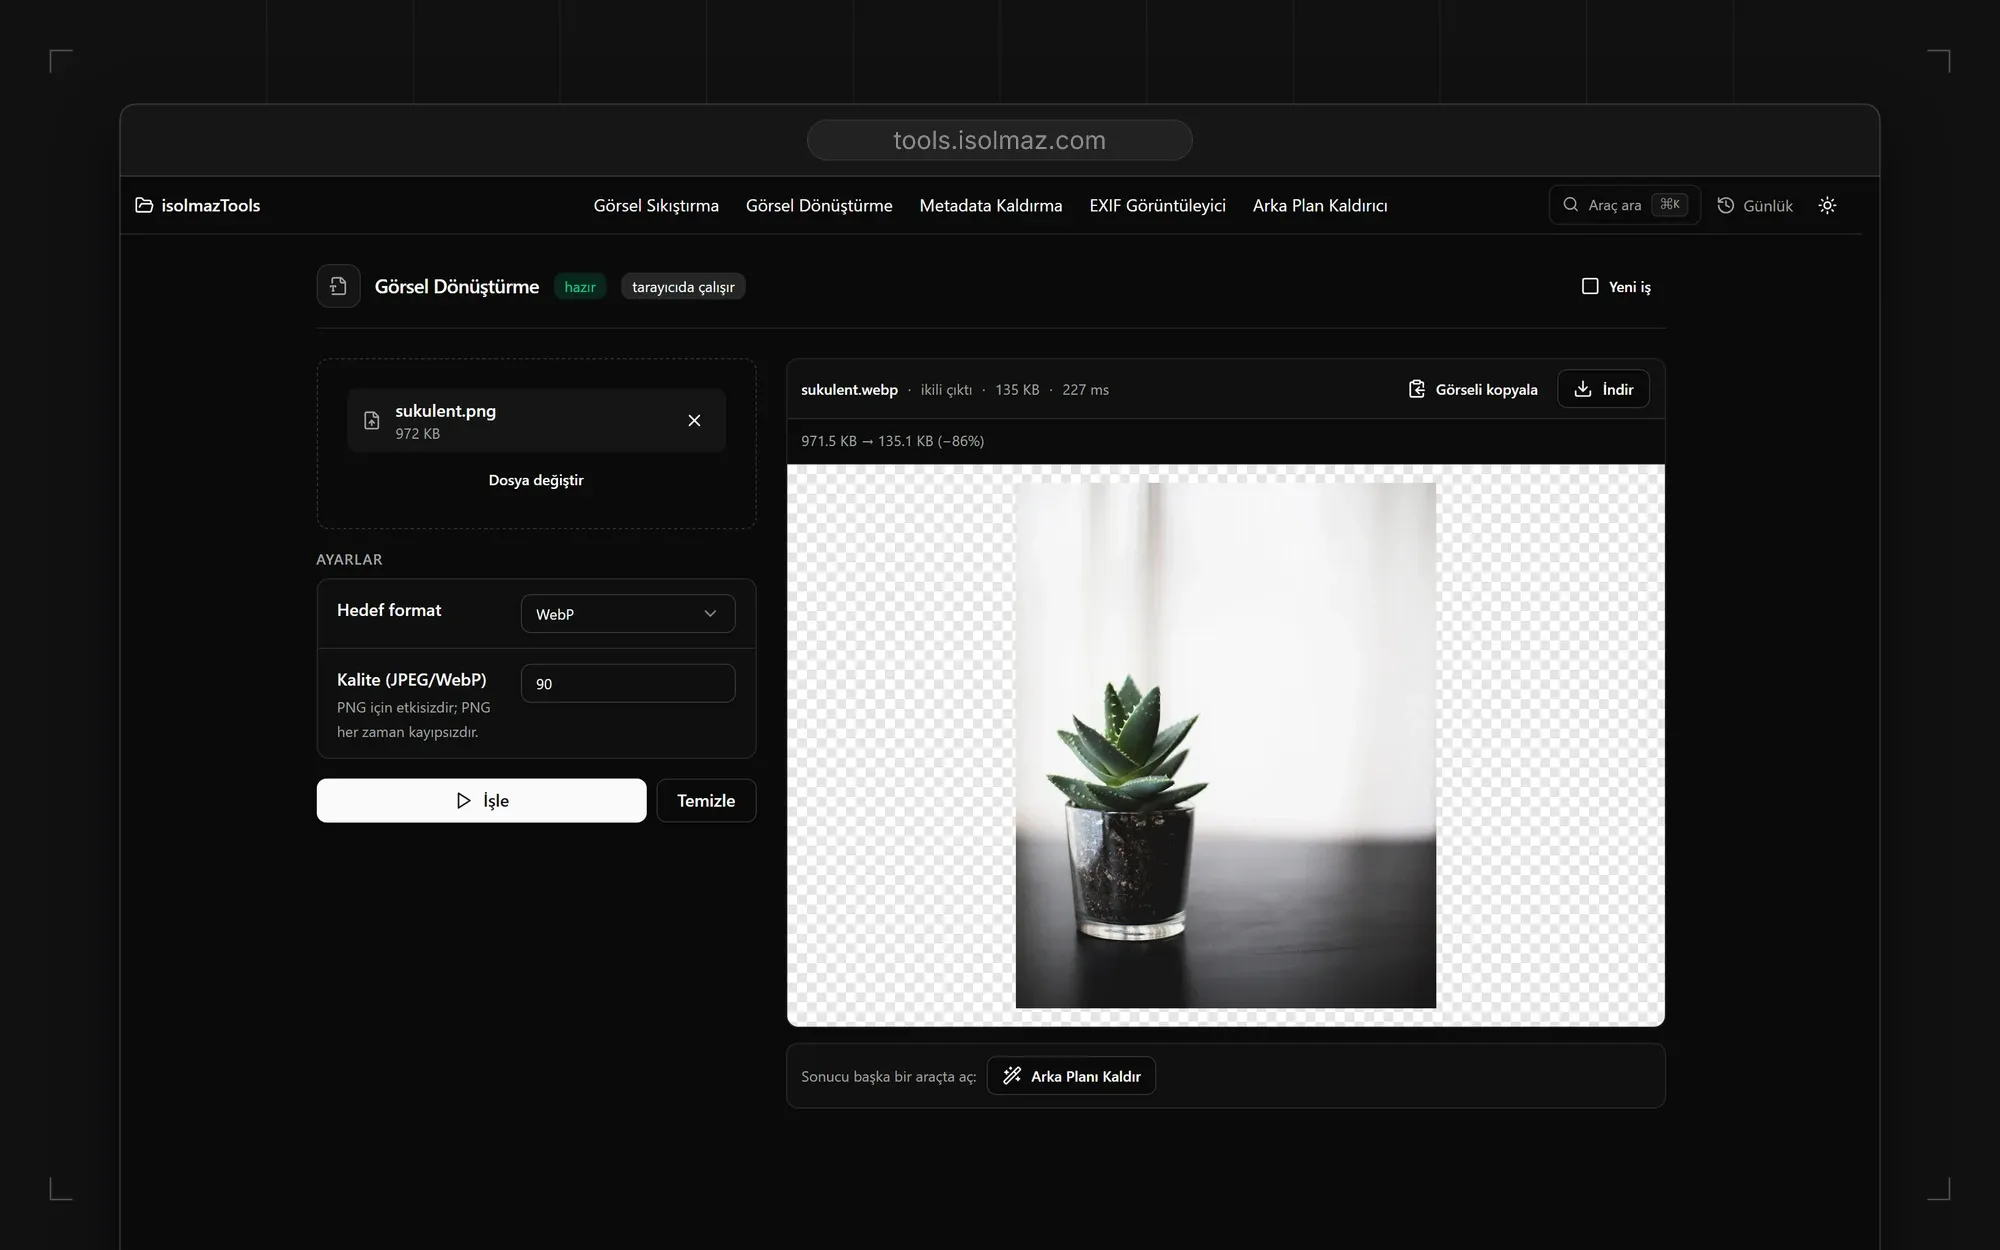
Task: Click the 971.5 KB → 135.1 KB size text
Action: pos(892,441)
